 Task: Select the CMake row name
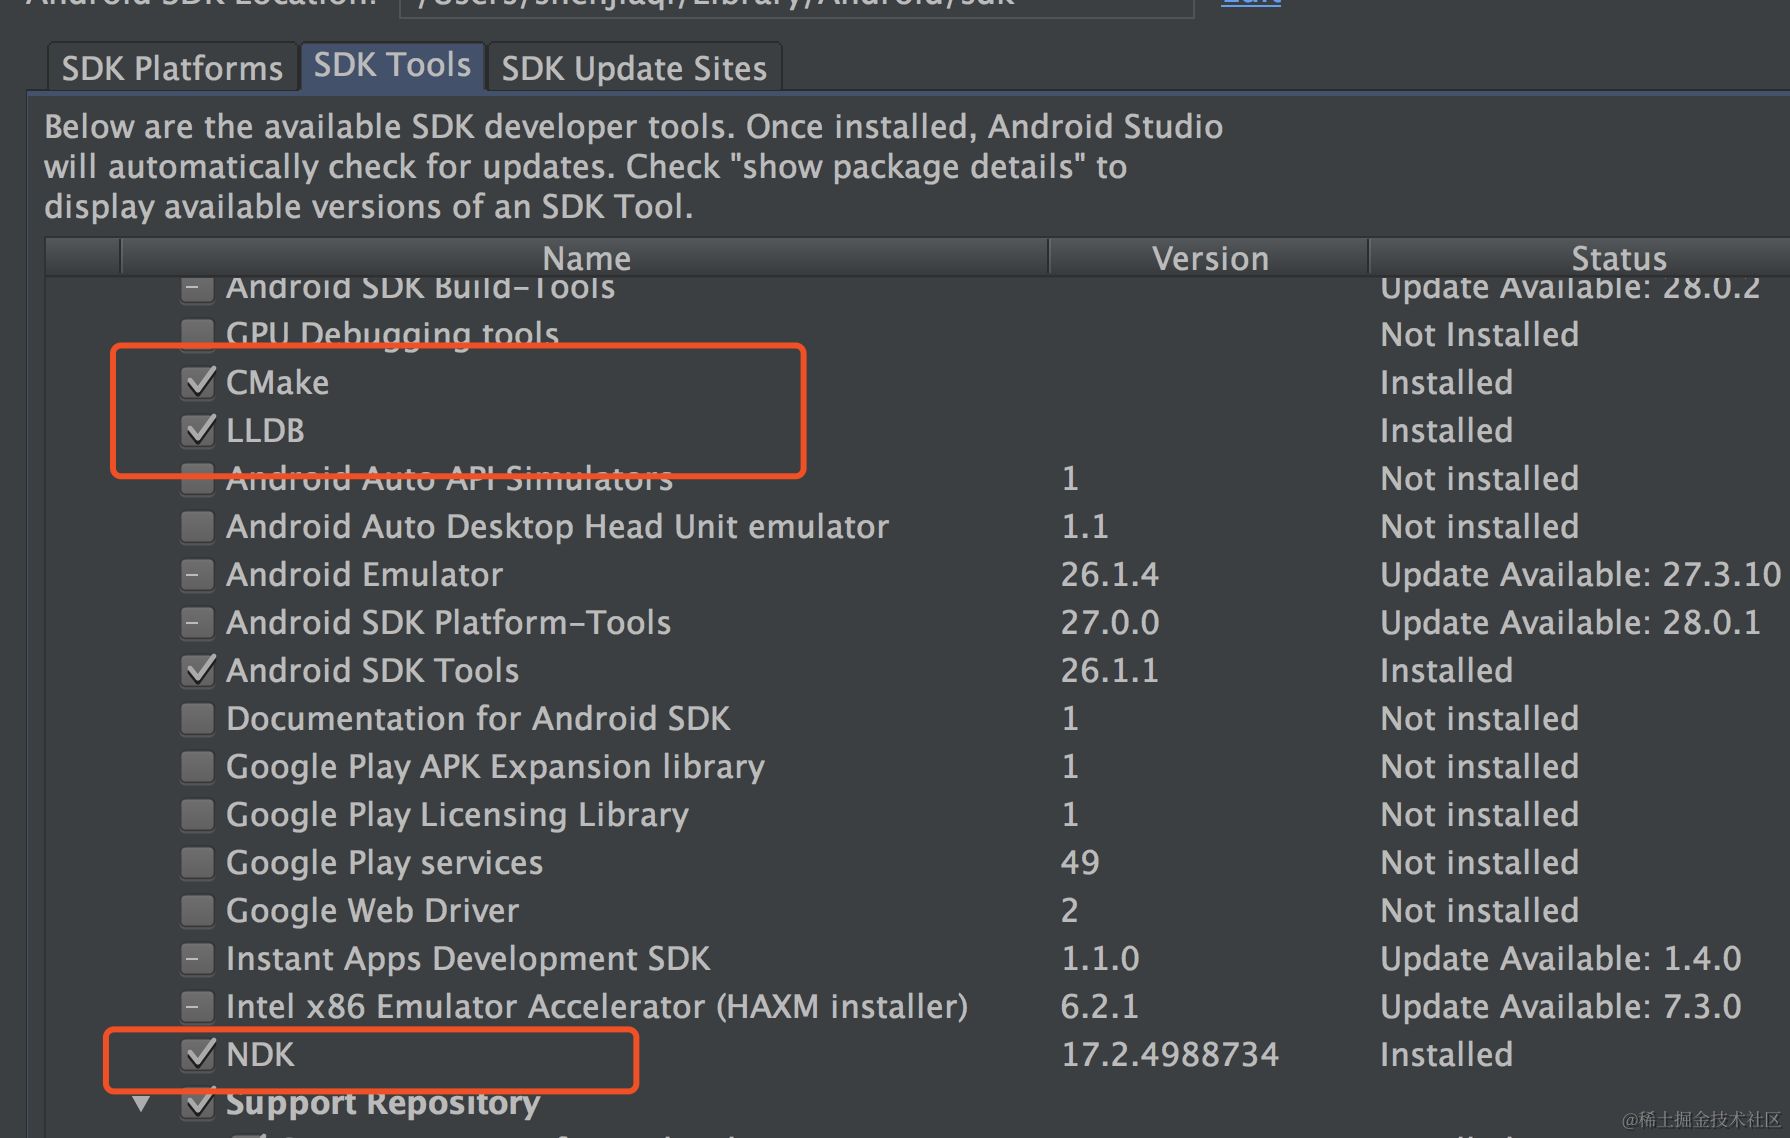pyautogui.click(x=277, y=382)
